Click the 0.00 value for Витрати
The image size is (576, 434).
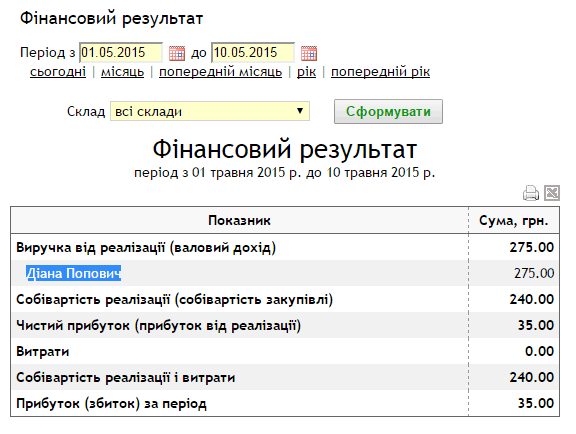click(539, 351)
